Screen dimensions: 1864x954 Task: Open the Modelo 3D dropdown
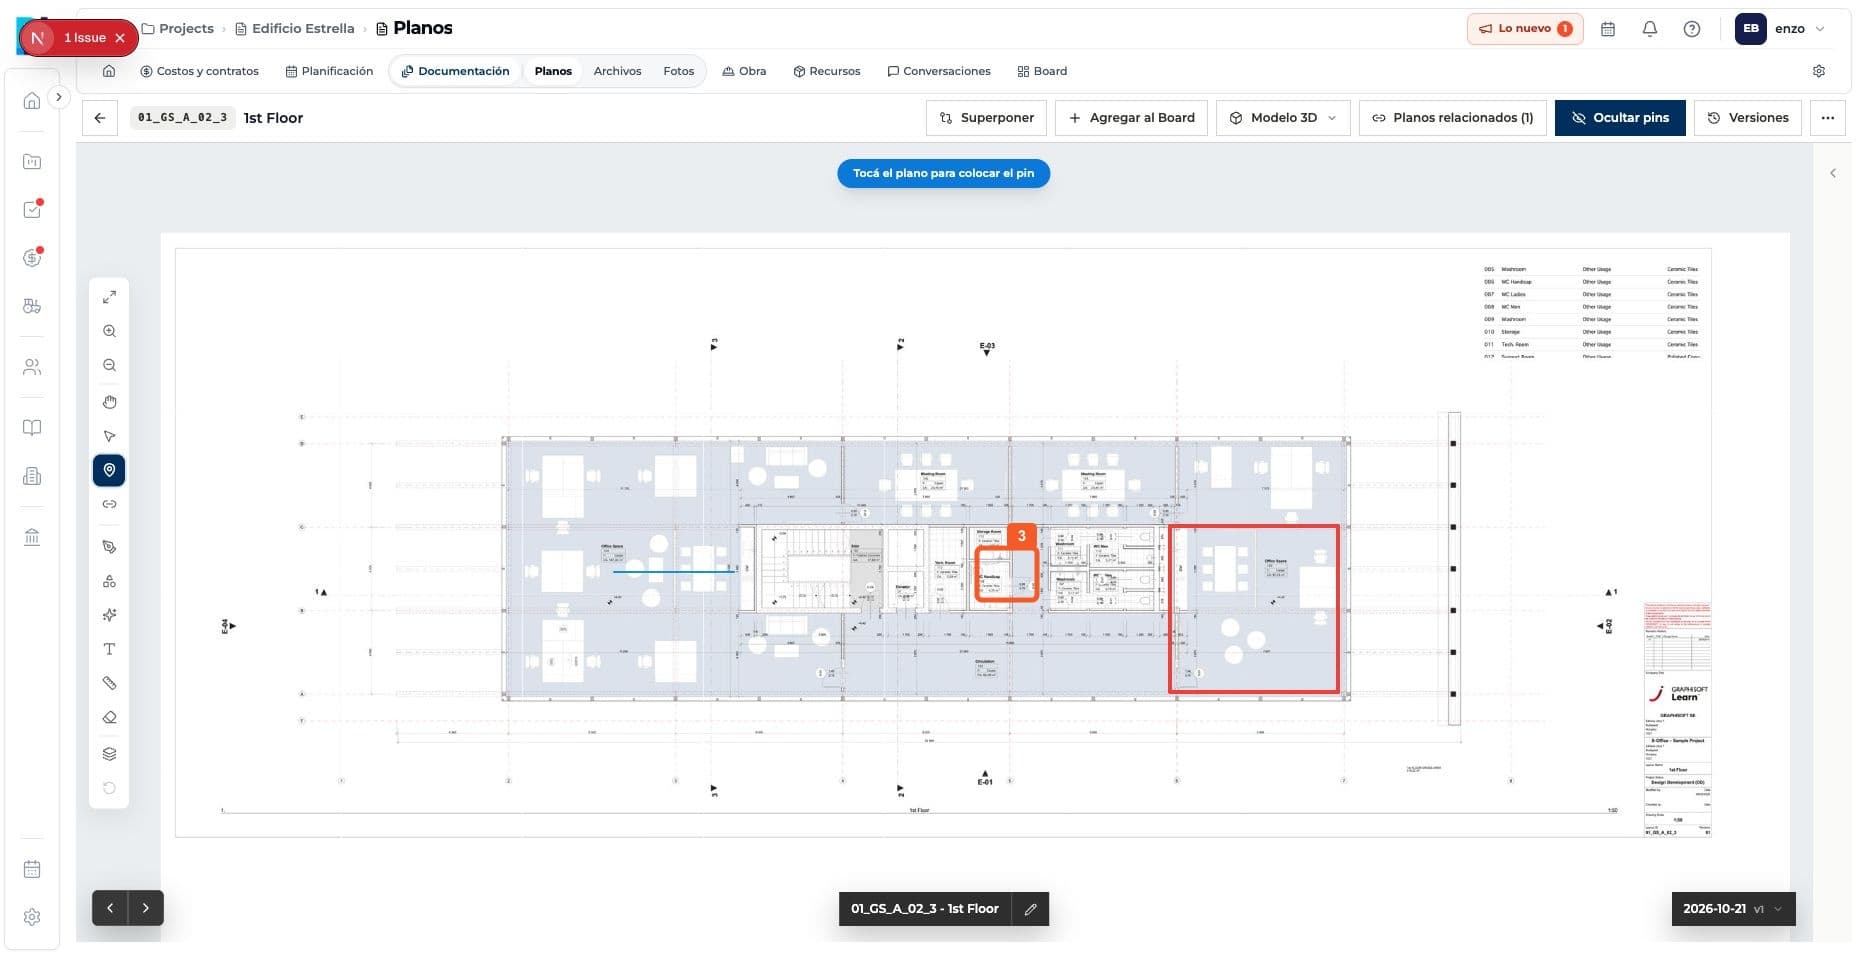(x=1283, y=118)
